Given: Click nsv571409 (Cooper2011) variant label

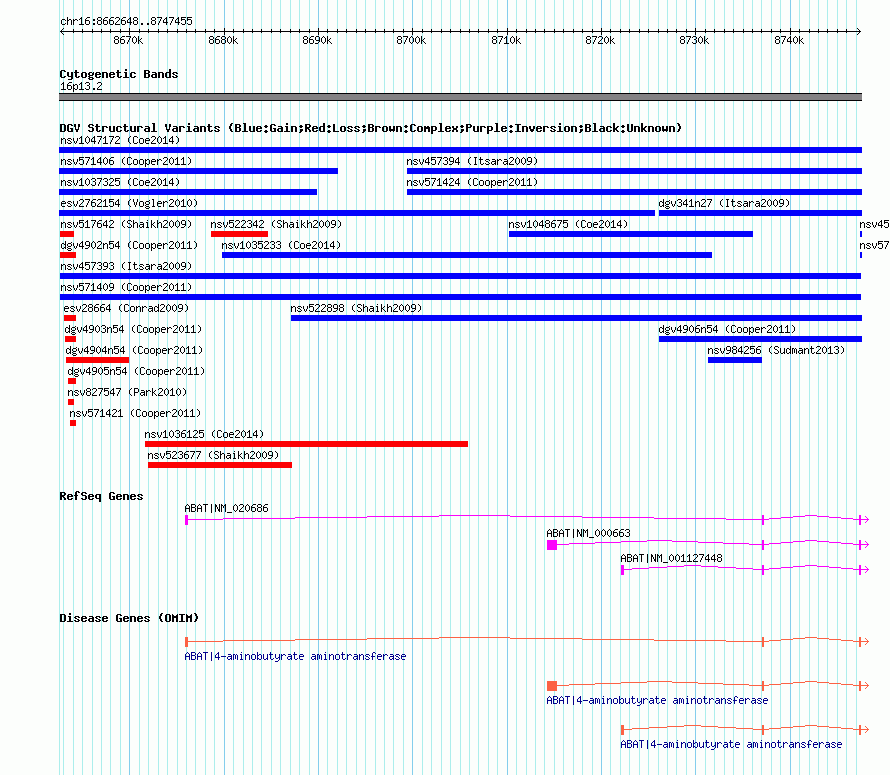Looking at the screenshot, I should (x=126, y=287).
